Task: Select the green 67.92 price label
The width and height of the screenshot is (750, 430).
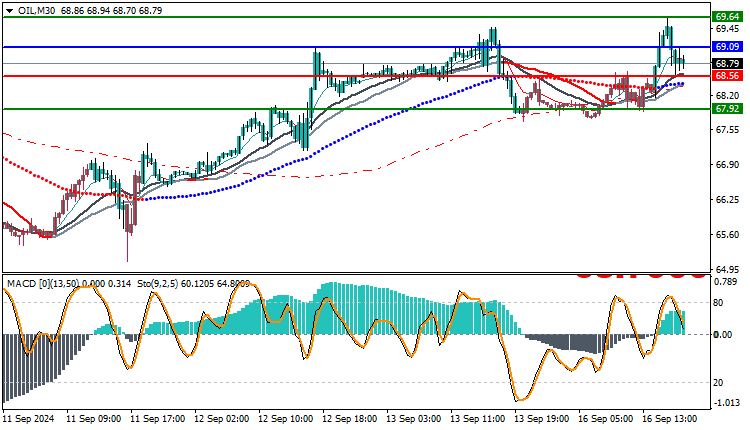Action: coord(727,109)
